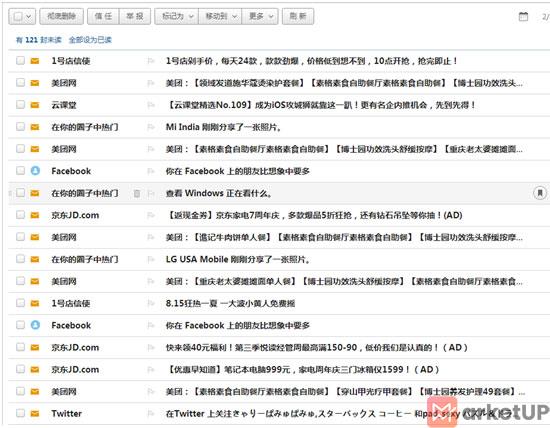Click the envelope icon of the 家电7周年庆 email
550x428 pixels.
point(35,215)
